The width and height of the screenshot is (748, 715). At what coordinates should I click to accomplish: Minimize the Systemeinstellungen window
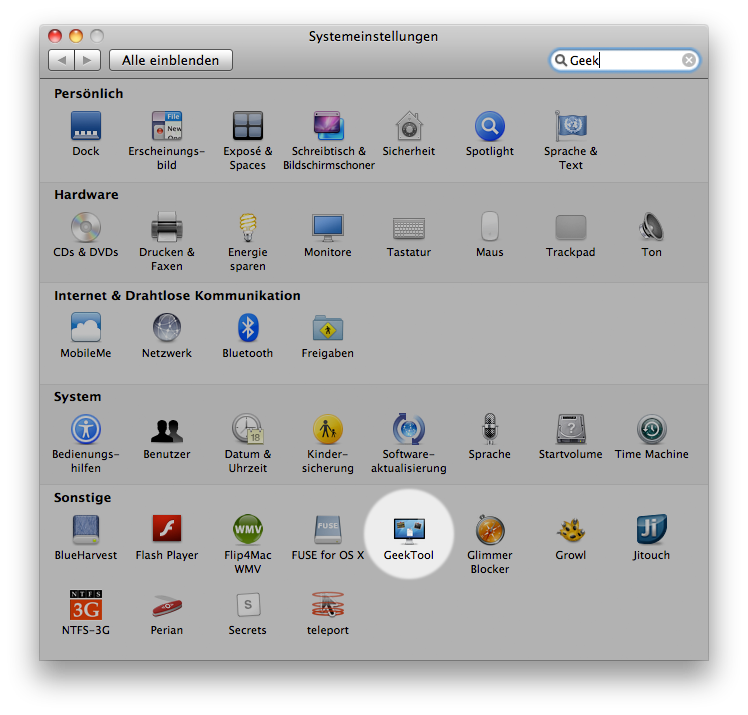point(76,36)
